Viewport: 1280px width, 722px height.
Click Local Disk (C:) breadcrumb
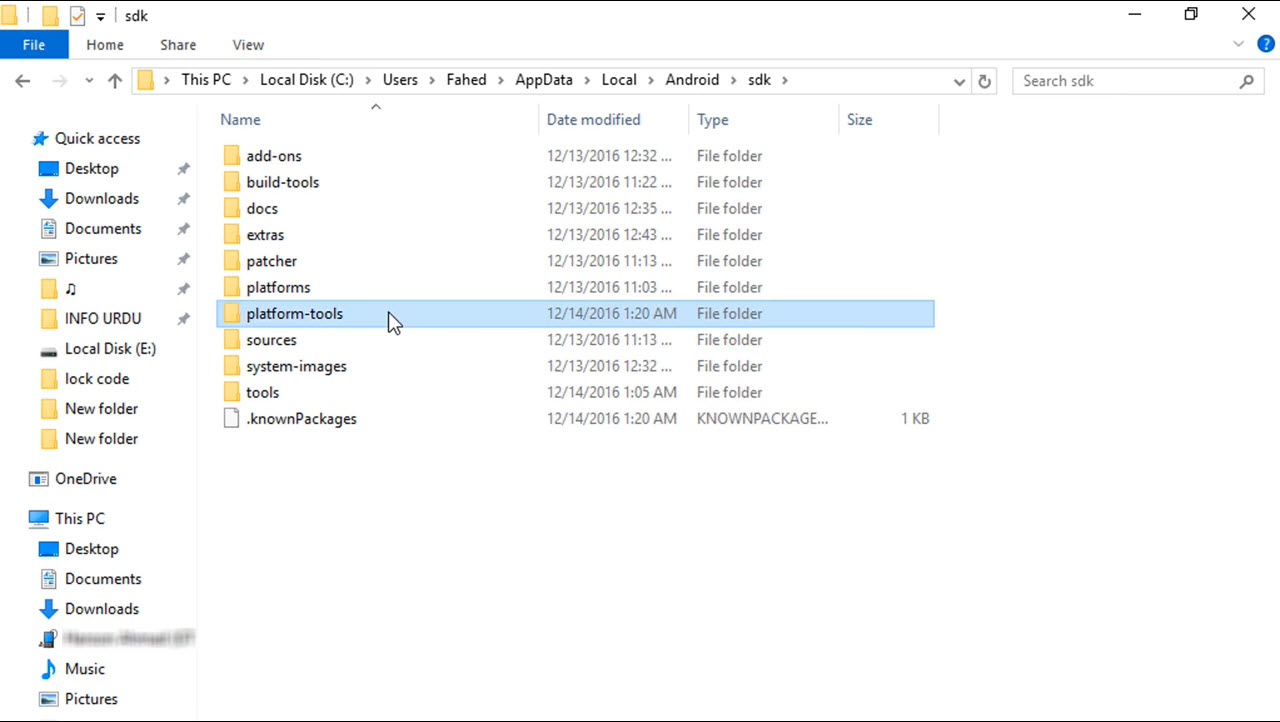(307, 80)
